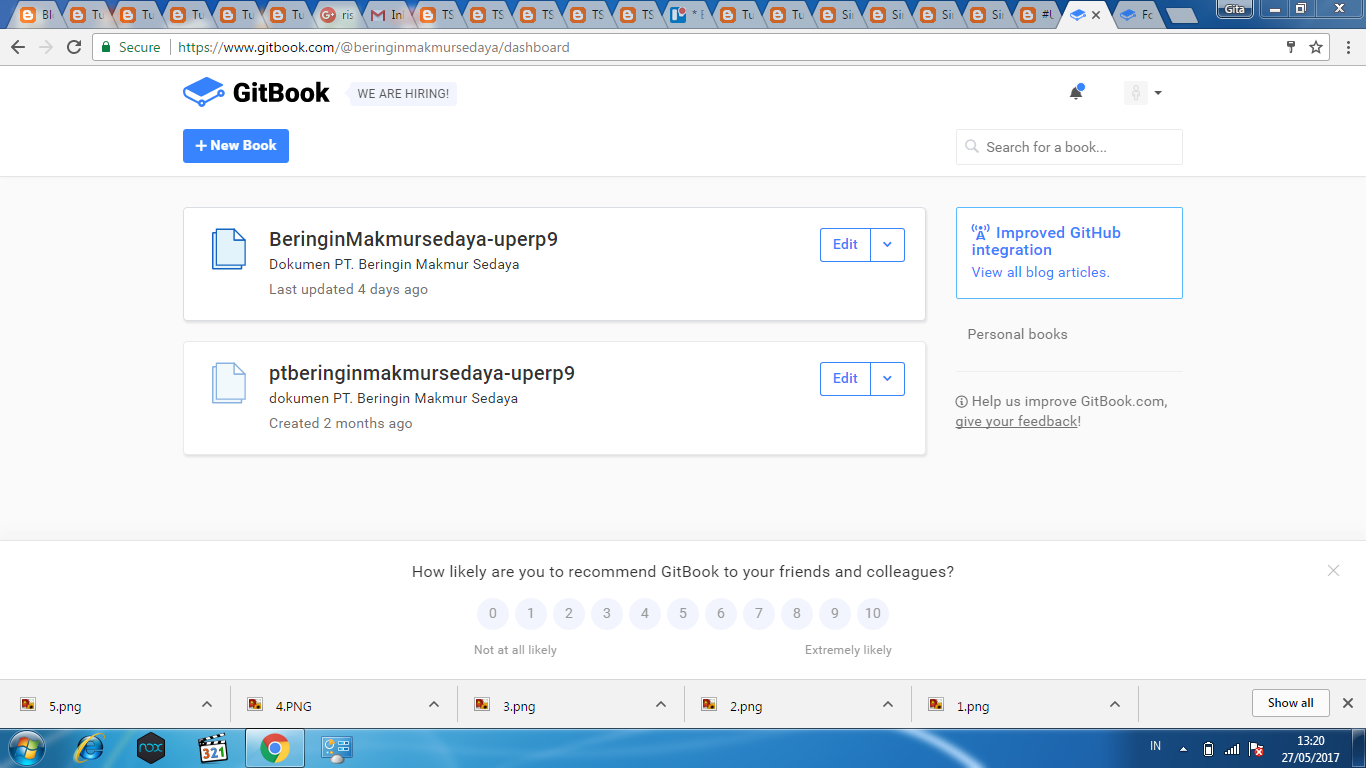Rate likelihood 1
This screenshot has width=1366, height=768.
[531, 613]
